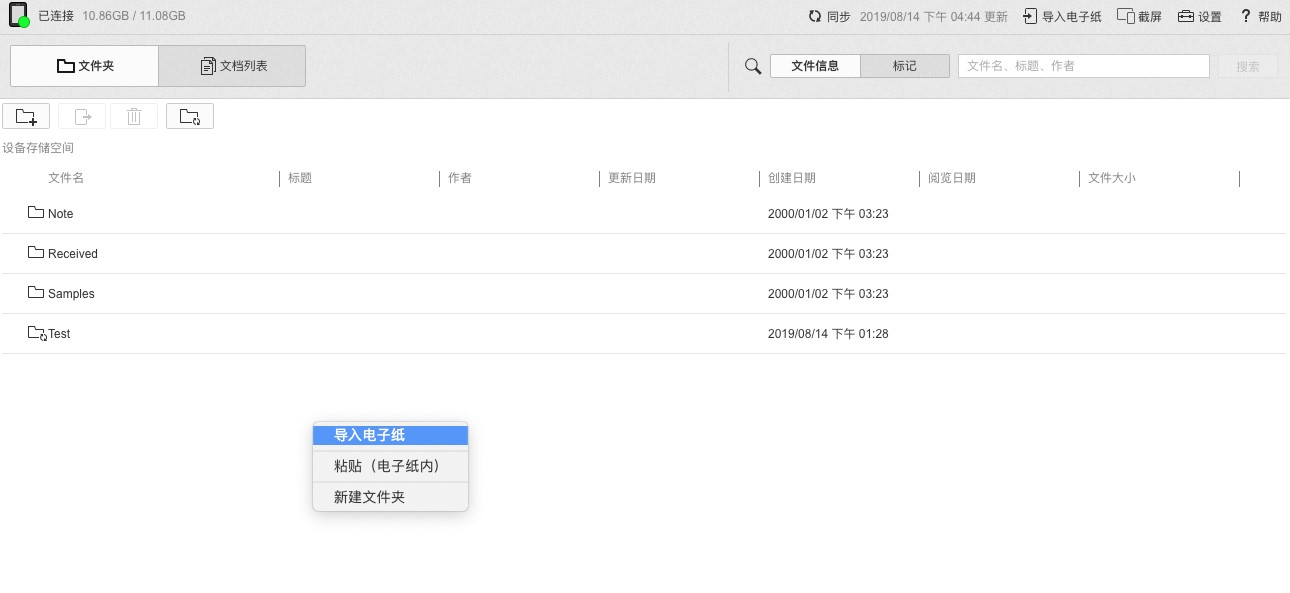This screenshot has height=593, width=1290.
Task: Click the connected device icon
Action: [x=18, y=15]
